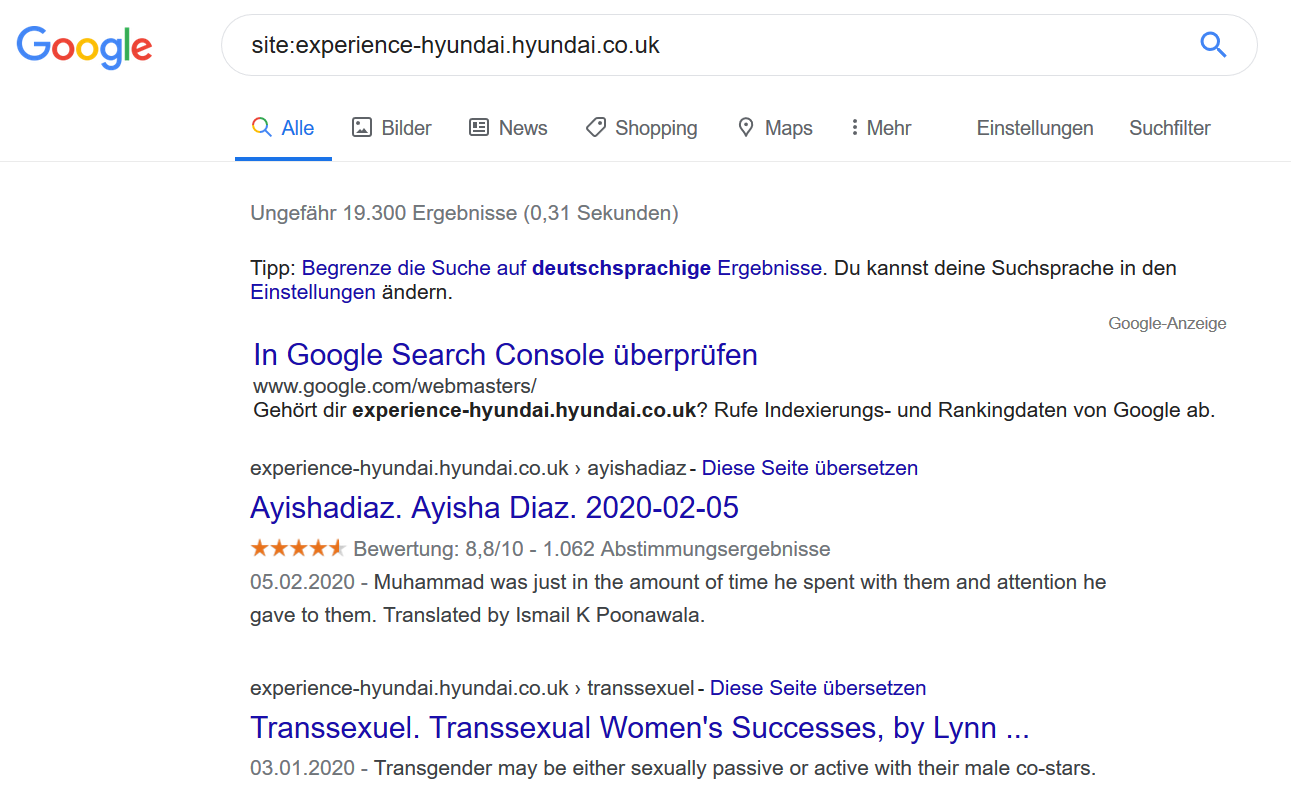The height and width of the screenshot is (802, 1291).
Task: Click the experience-hyundai.hyundai.co.uk › transsexuel breadcrumb
Action: 472,688
